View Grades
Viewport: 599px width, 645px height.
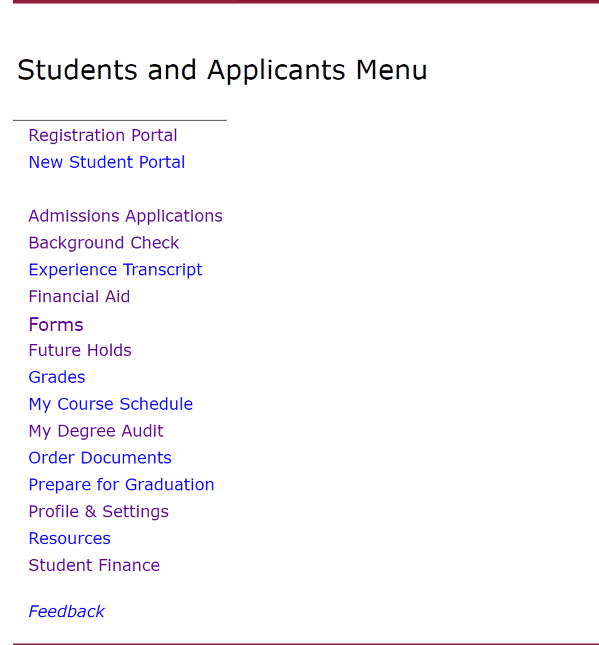pyautogui.click(x=57, y=377)
